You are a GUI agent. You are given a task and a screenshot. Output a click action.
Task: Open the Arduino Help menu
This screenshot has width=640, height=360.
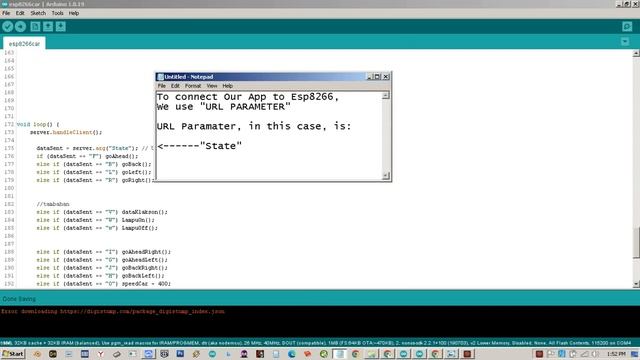point(73,13)
